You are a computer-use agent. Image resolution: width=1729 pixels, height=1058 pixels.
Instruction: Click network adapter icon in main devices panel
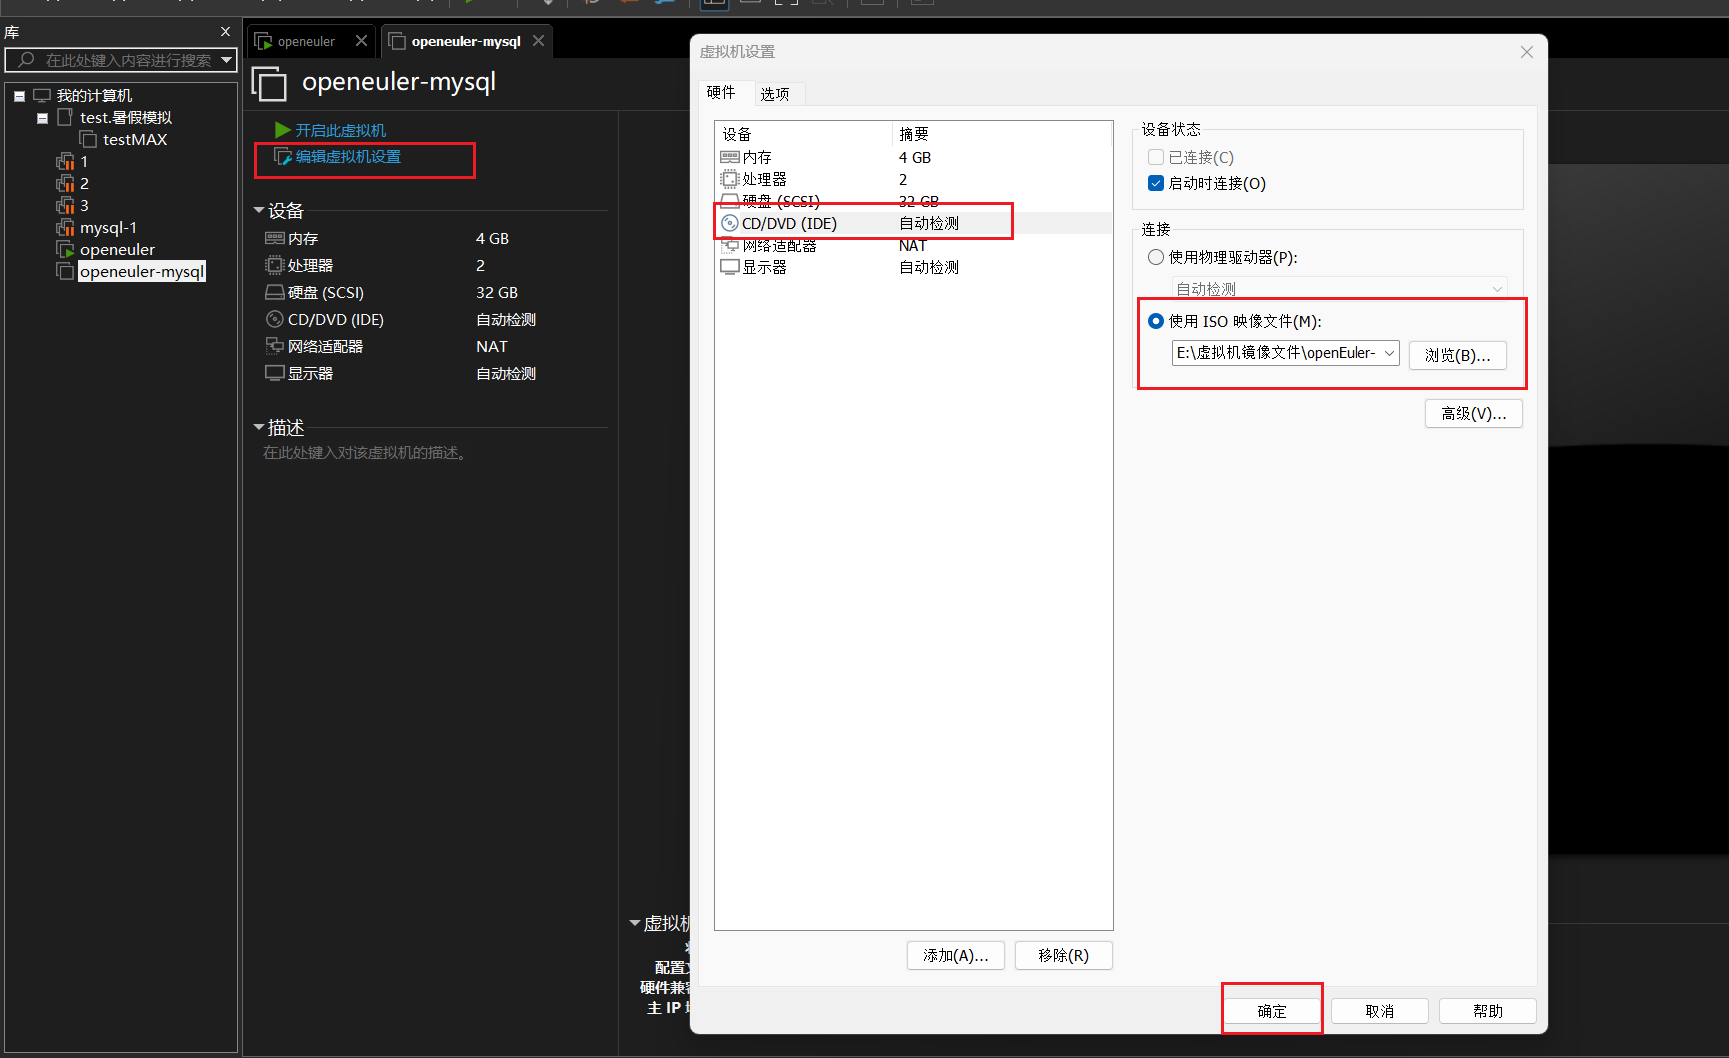(x=275, y=346)
